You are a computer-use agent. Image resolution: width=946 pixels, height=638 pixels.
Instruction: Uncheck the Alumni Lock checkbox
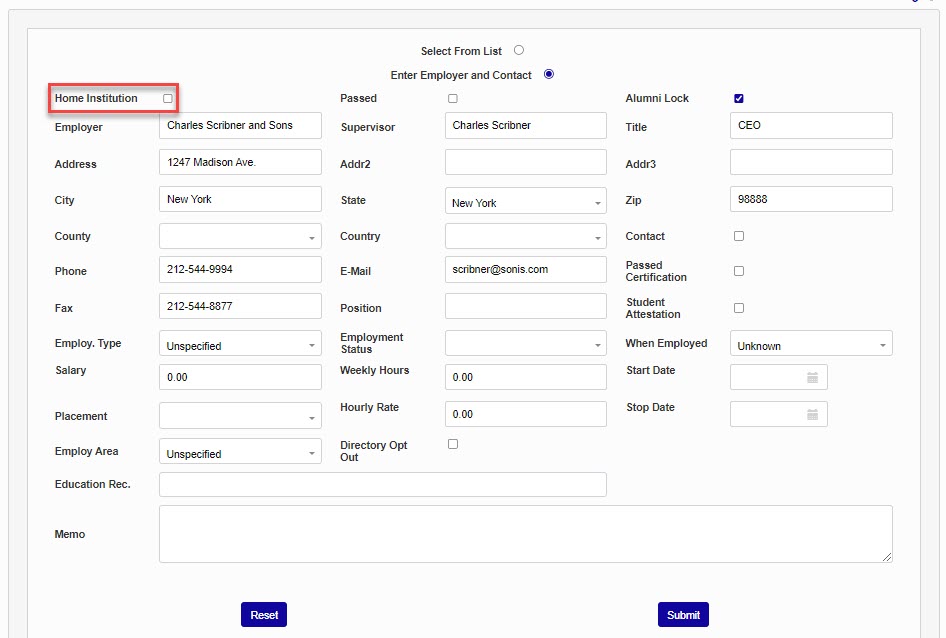coord(739,99)
